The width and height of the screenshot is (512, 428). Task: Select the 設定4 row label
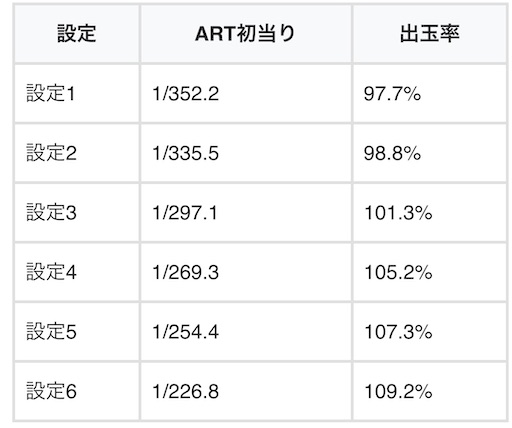[51, 272]
